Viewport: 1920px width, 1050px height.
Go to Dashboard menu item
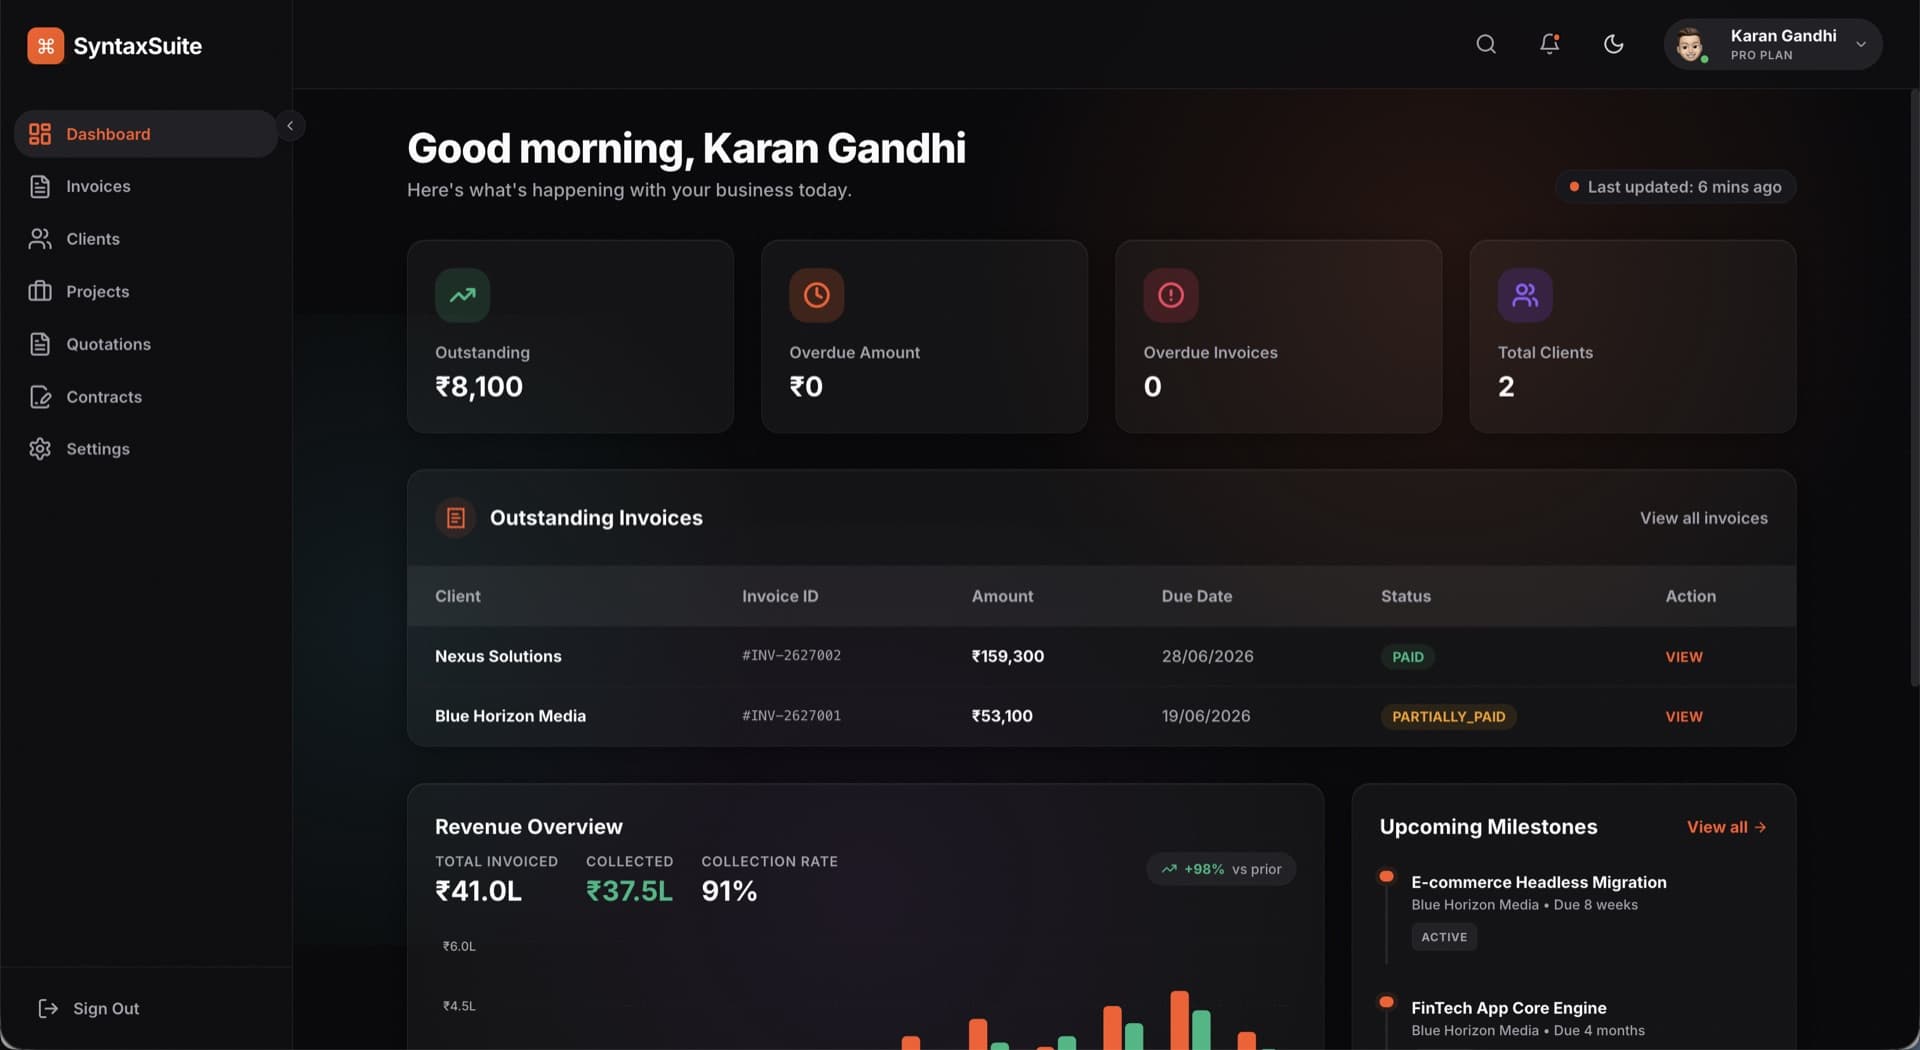tap(146, 134)
